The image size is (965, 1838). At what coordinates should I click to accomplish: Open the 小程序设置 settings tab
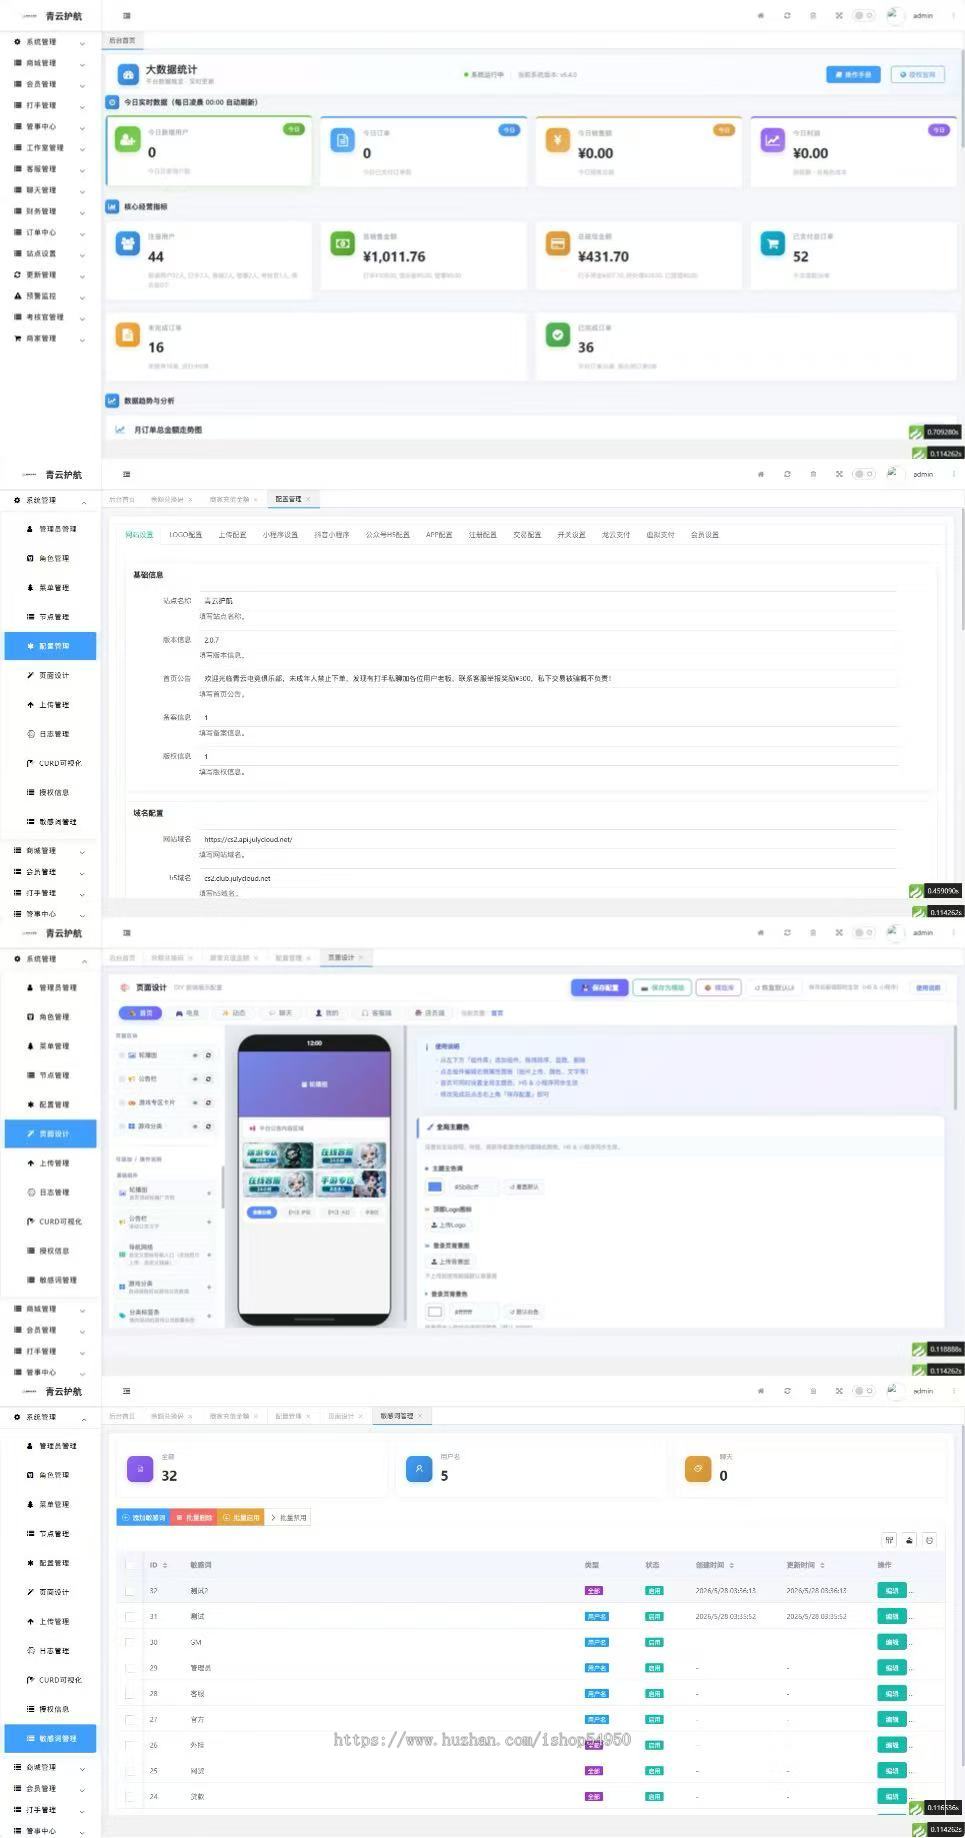click(x=280, y=535)
